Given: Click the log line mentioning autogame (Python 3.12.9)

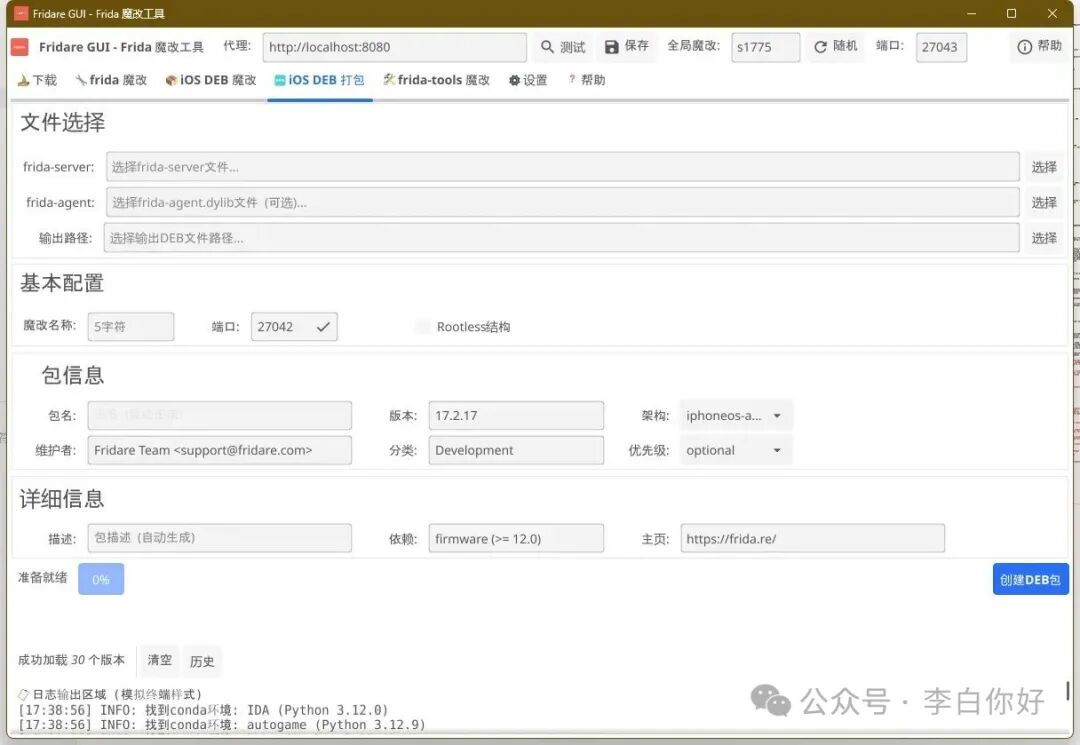Looking at the screenshot, I should click(x=222, y=724).
